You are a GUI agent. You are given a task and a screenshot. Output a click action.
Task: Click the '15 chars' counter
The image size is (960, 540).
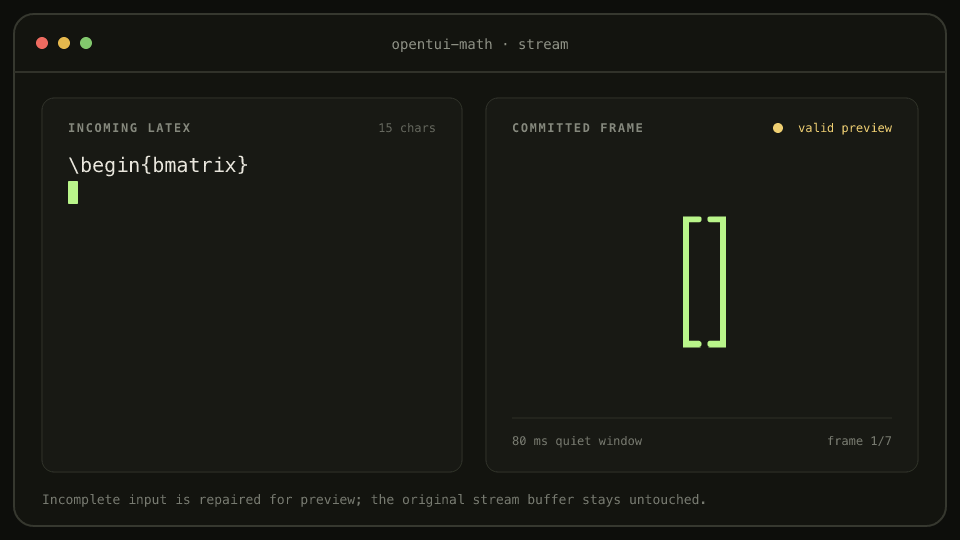pos(407,128)
